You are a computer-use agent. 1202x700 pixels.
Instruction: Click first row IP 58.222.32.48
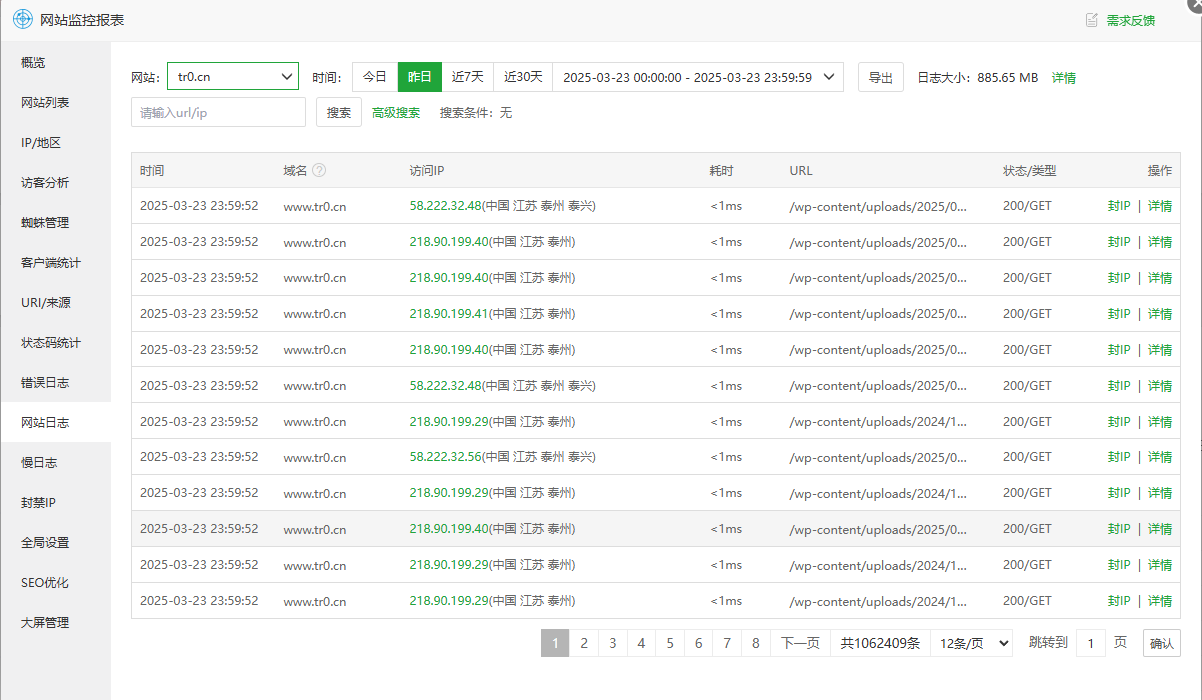(x=446, y=206)
